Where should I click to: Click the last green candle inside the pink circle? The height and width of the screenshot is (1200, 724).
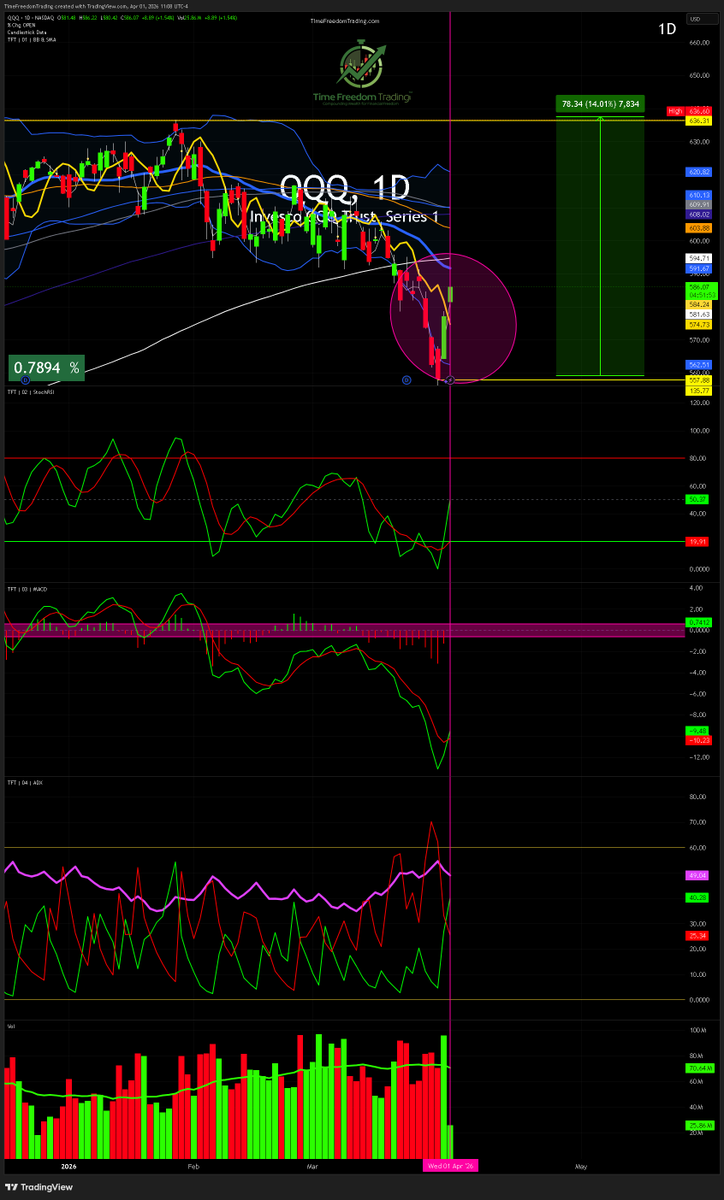(452, 296)
